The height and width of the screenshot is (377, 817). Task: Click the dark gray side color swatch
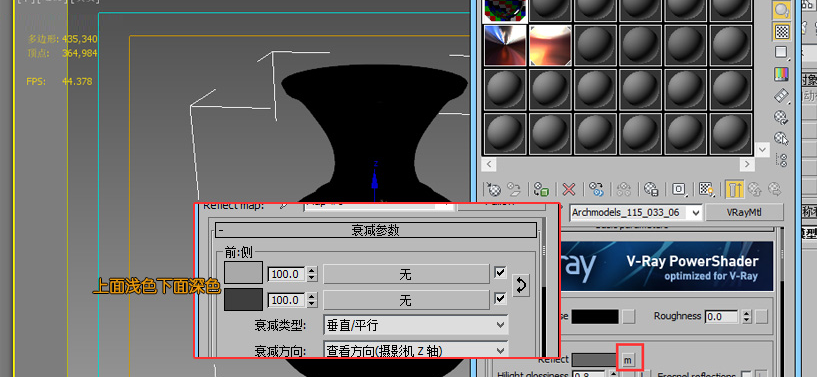click(x=243, y=299)
